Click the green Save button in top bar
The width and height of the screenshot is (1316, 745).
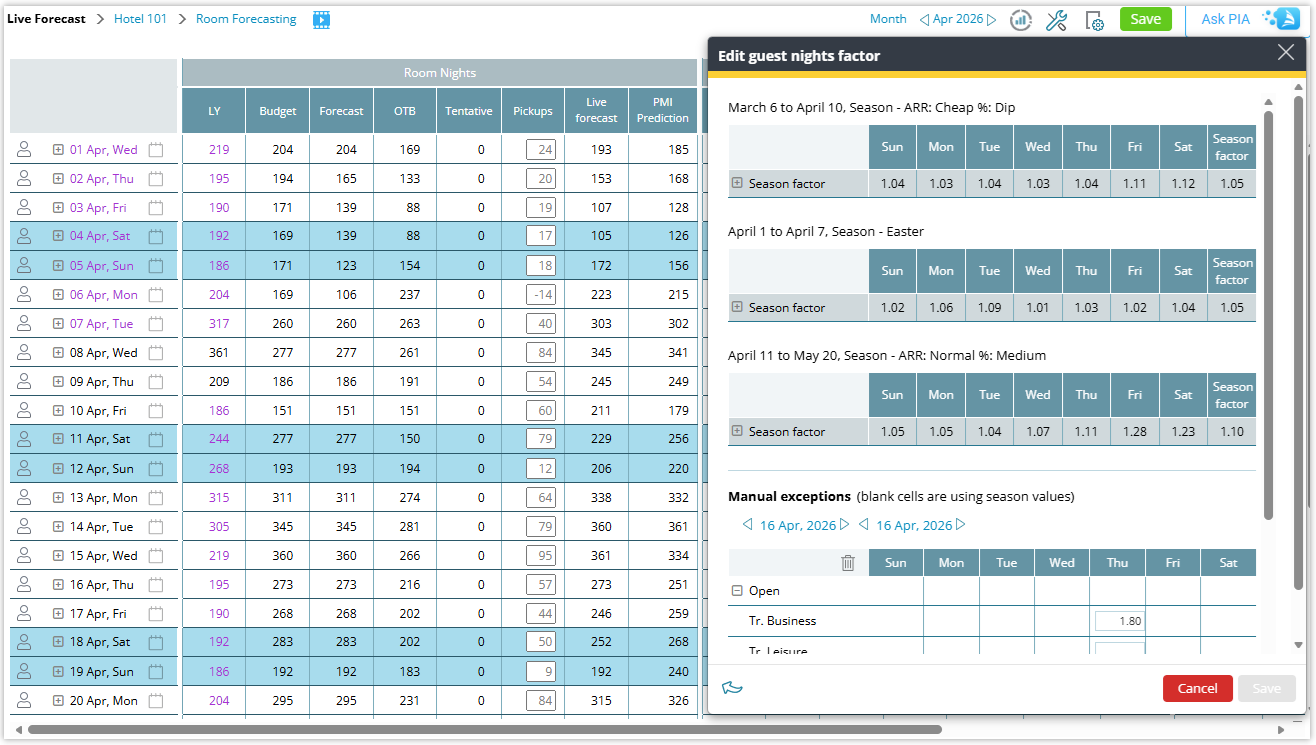1145,19
